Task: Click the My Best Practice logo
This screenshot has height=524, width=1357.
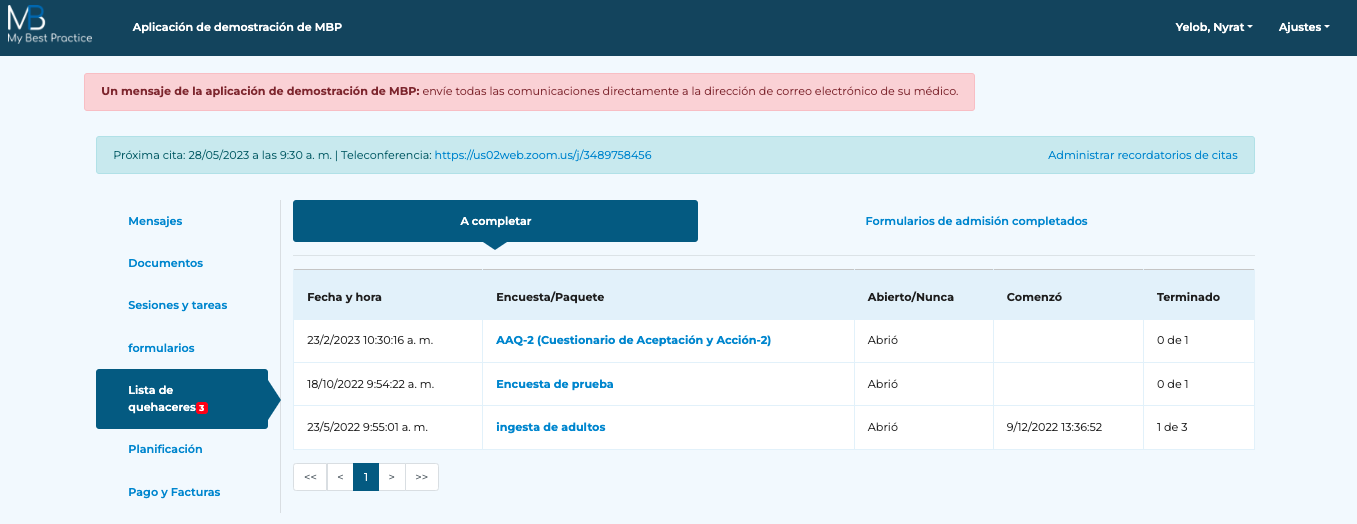Action: point(49,26)
